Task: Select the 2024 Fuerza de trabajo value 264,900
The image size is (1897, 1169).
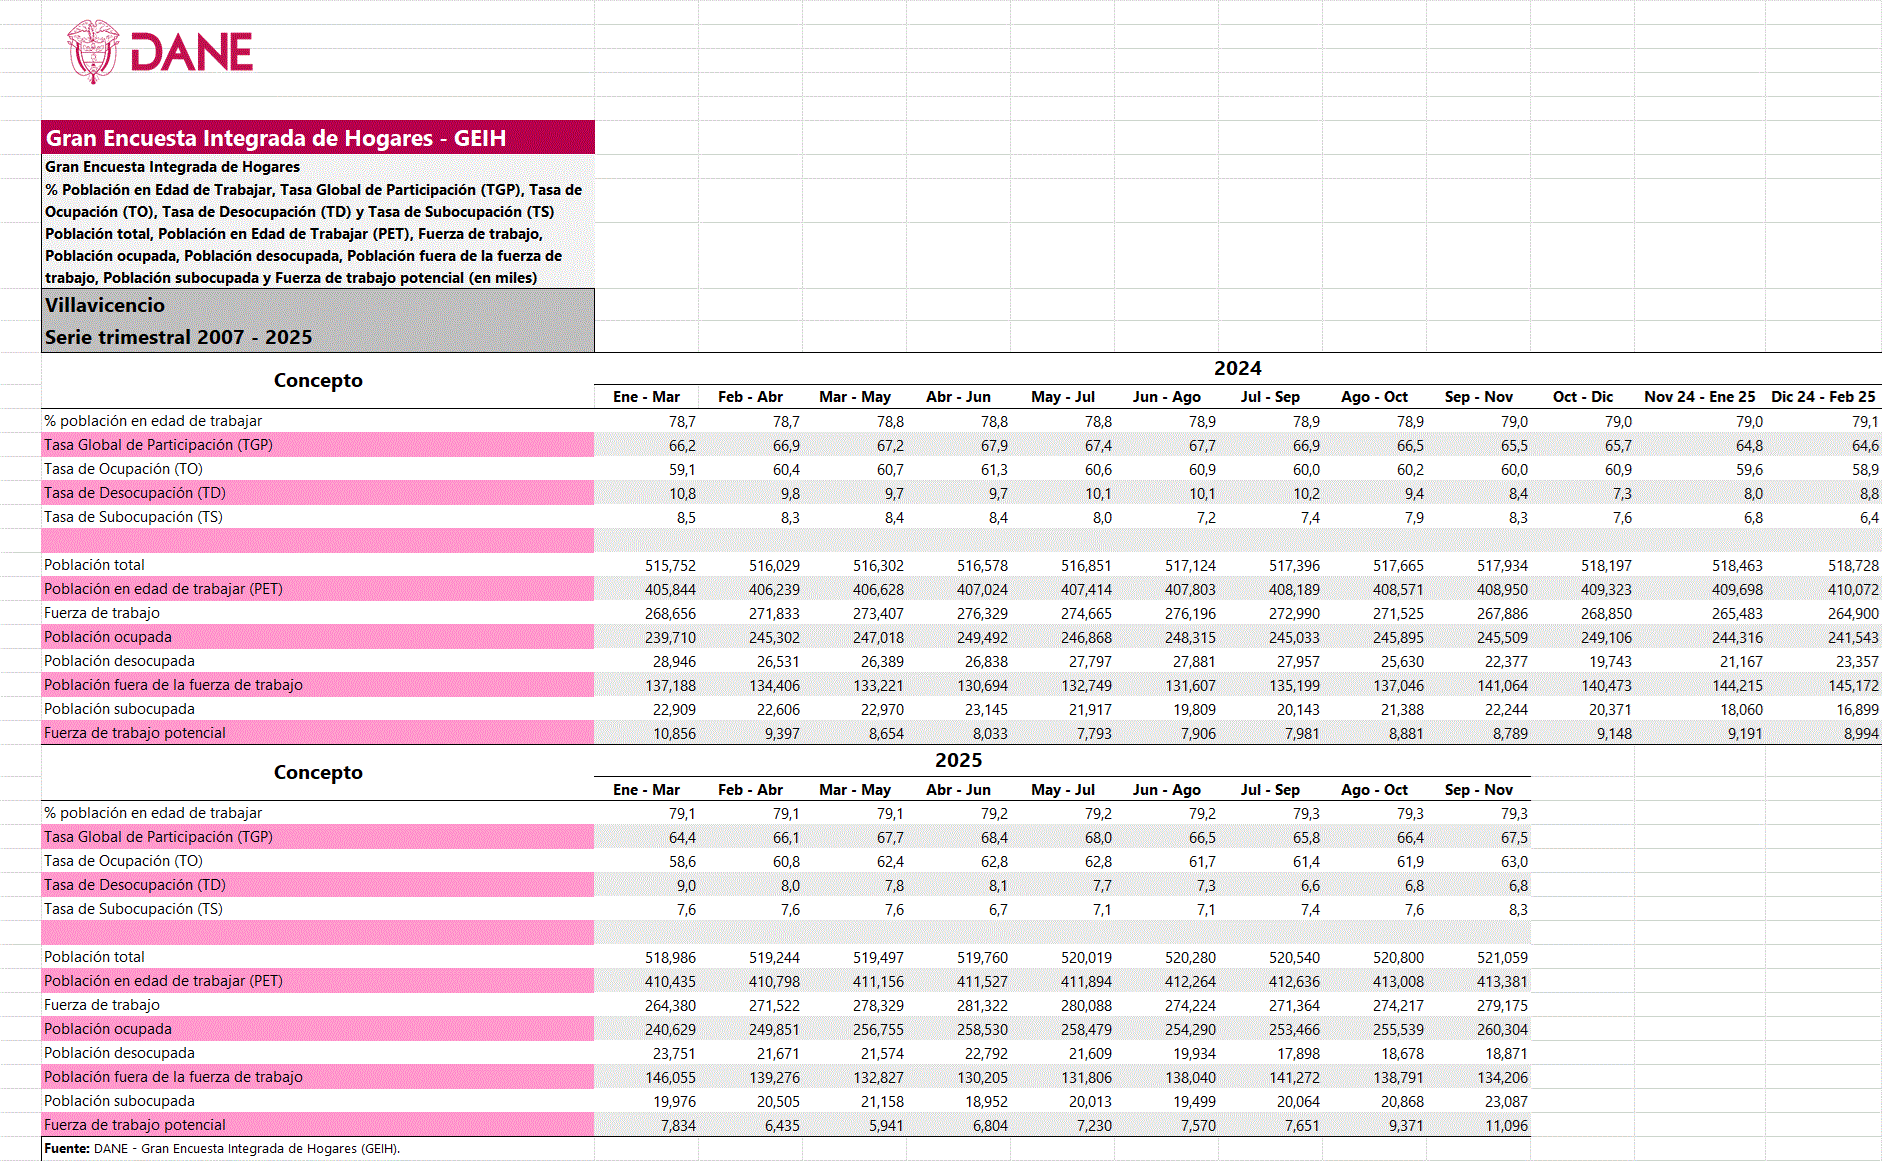Action: click(x=1853, y=614)
